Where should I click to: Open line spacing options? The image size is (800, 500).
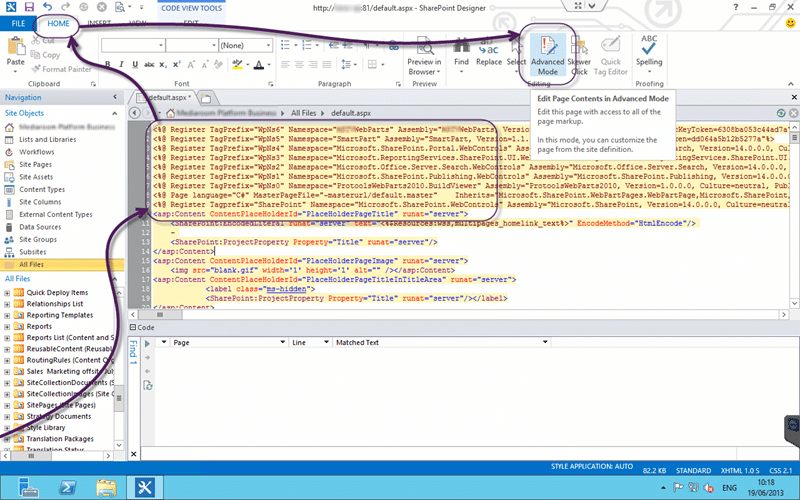point(348,64)
